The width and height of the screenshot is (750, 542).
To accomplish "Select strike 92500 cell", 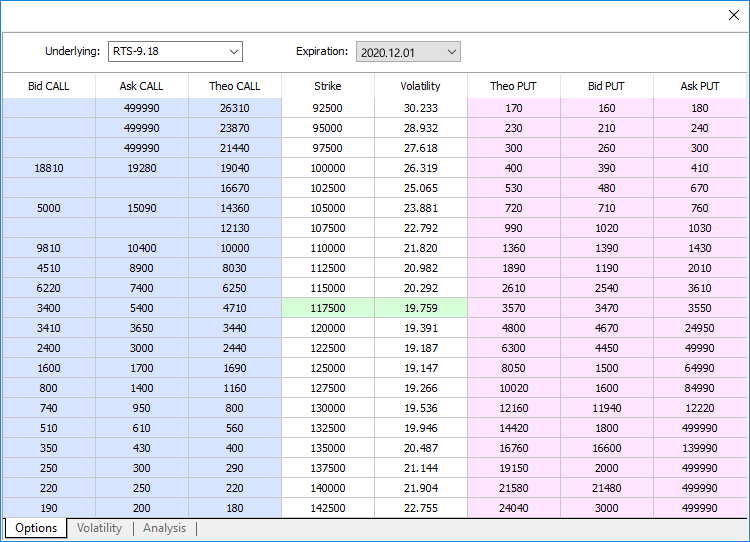I will click(x=328, y=108).
